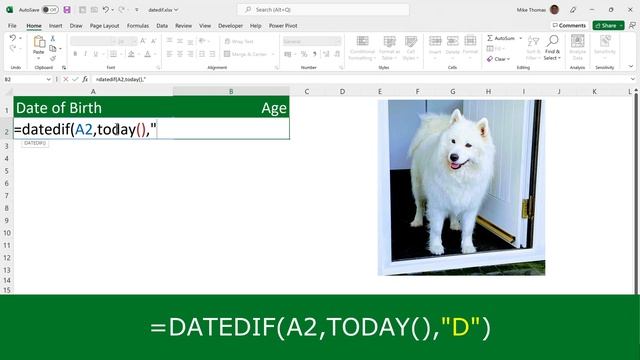Click the red Cancel X in formula bar
The image size is (640, 360).
coord(66,79)
